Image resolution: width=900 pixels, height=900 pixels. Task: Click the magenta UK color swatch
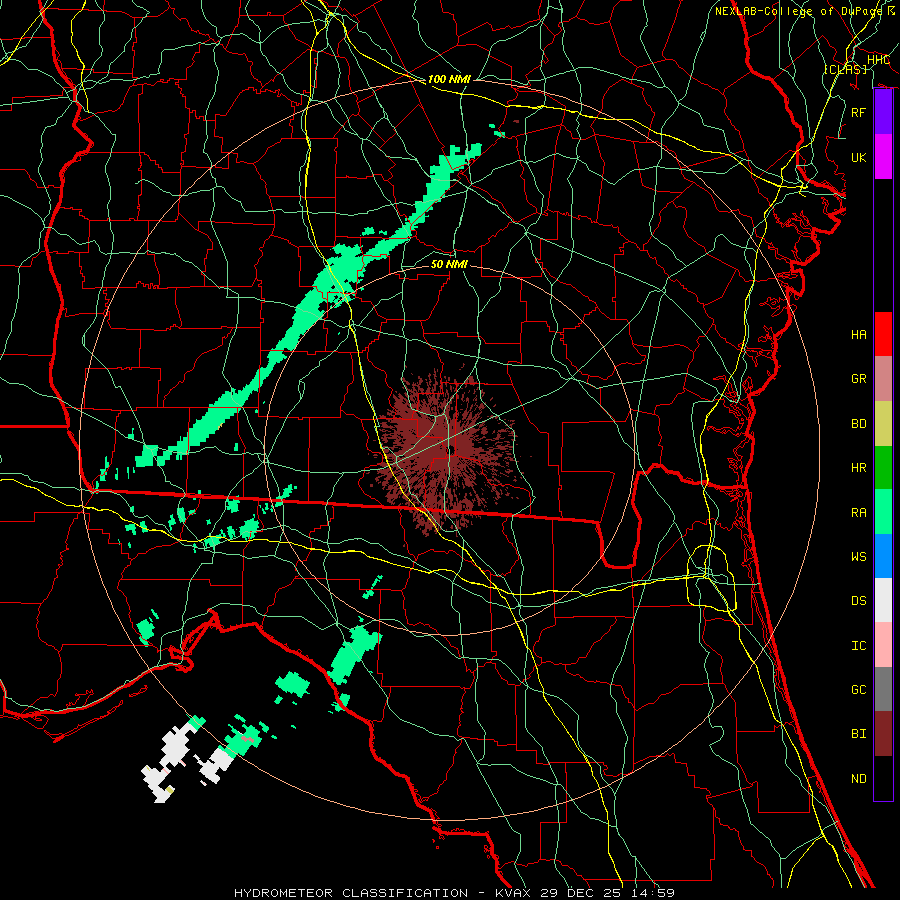point(883,157)
